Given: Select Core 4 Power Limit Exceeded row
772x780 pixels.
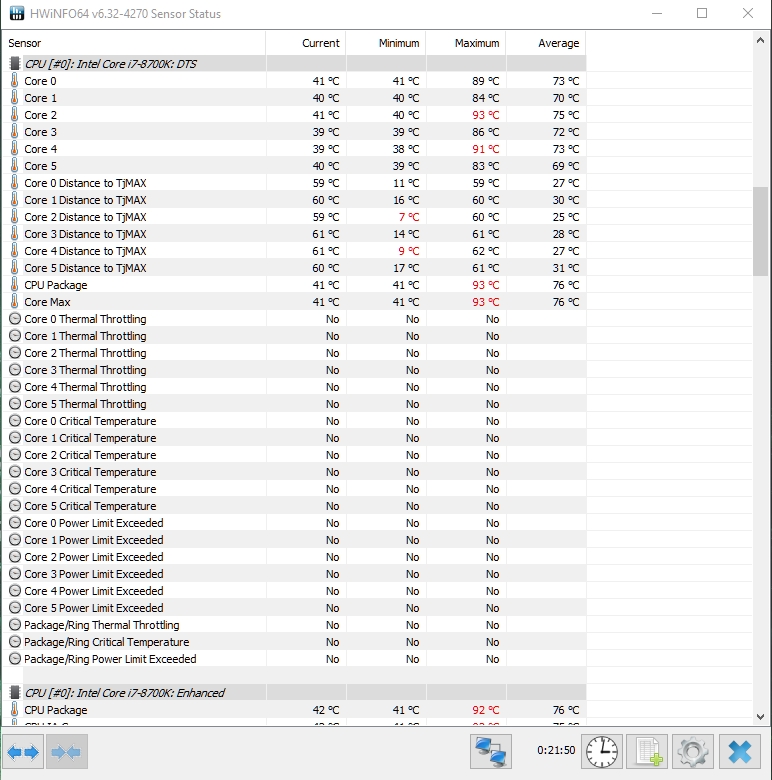Looking at the screenshot, I should tap(294, 591).
